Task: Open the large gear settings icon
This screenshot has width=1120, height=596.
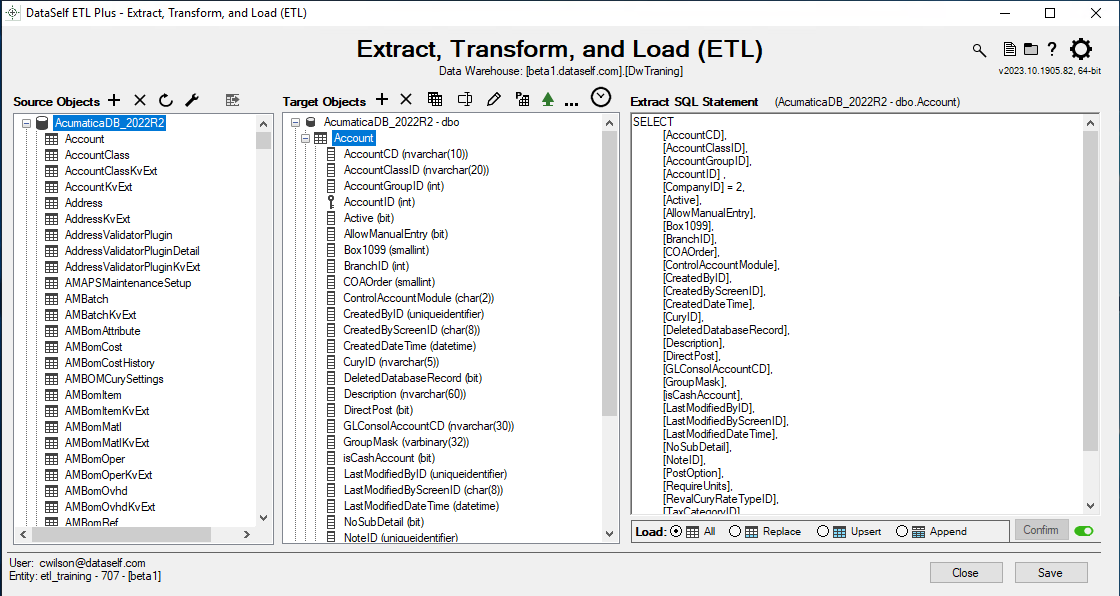Action: (x=1081, y=50)
